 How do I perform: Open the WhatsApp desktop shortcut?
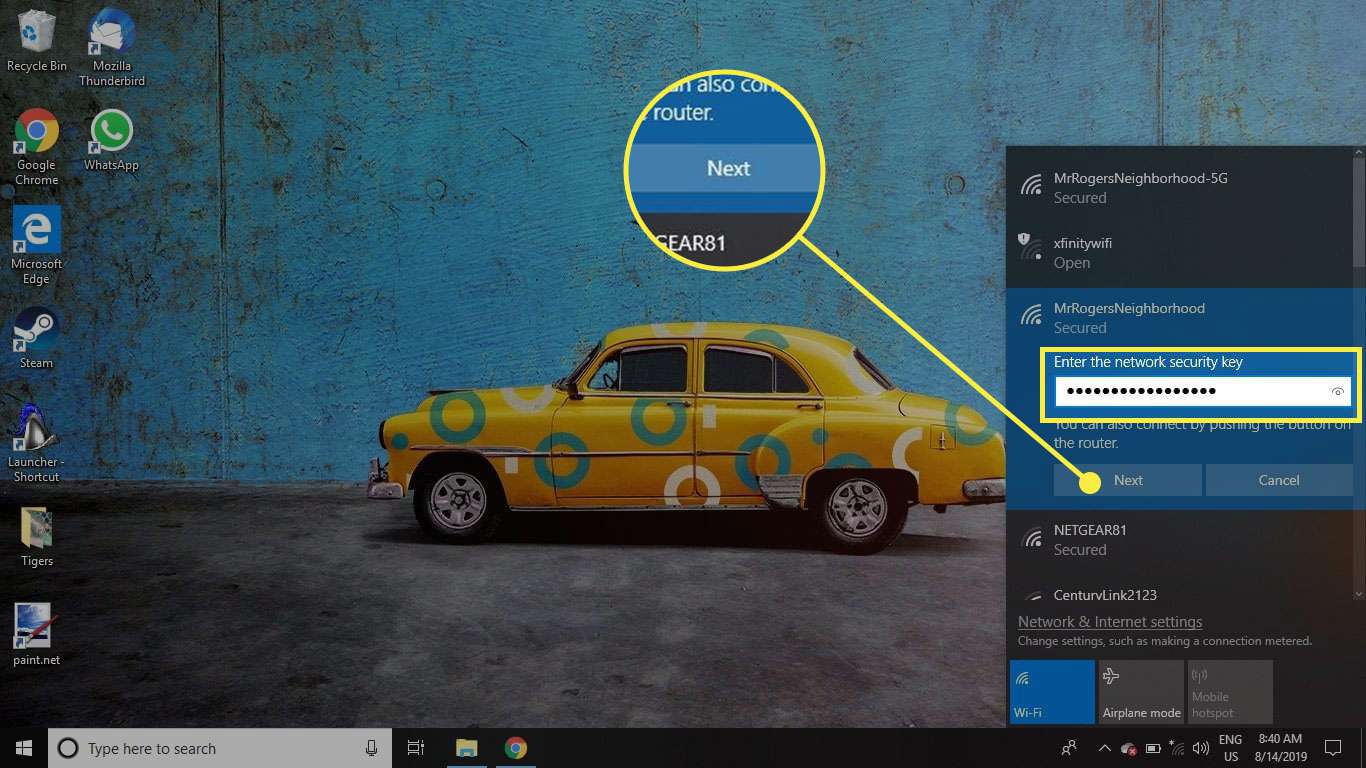(111, 140)
